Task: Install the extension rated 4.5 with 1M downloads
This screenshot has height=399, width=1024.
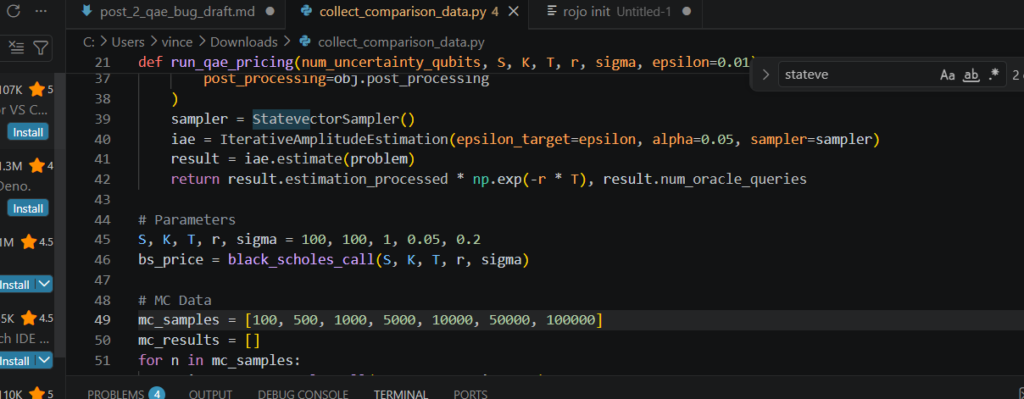Action: coord(16,285)
